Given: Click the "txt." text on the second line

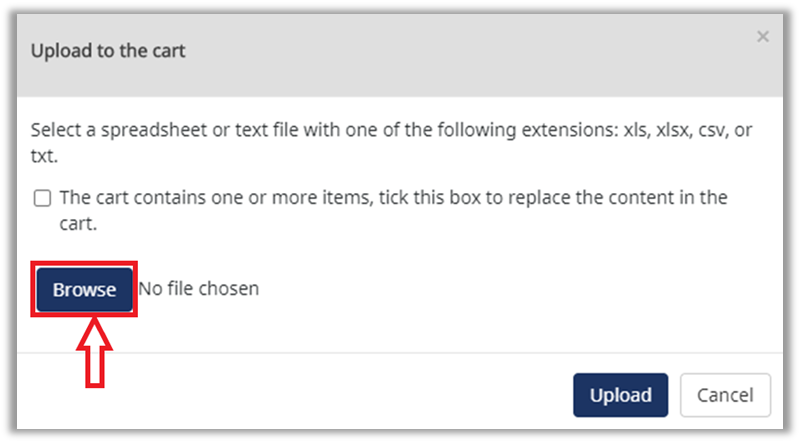Looking at the screenshot, I should pos(45,157).
